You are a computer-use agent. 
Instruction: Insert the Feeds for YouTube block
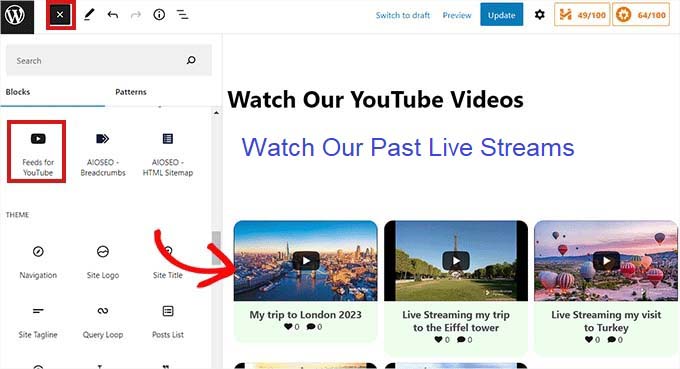[38, 152]
